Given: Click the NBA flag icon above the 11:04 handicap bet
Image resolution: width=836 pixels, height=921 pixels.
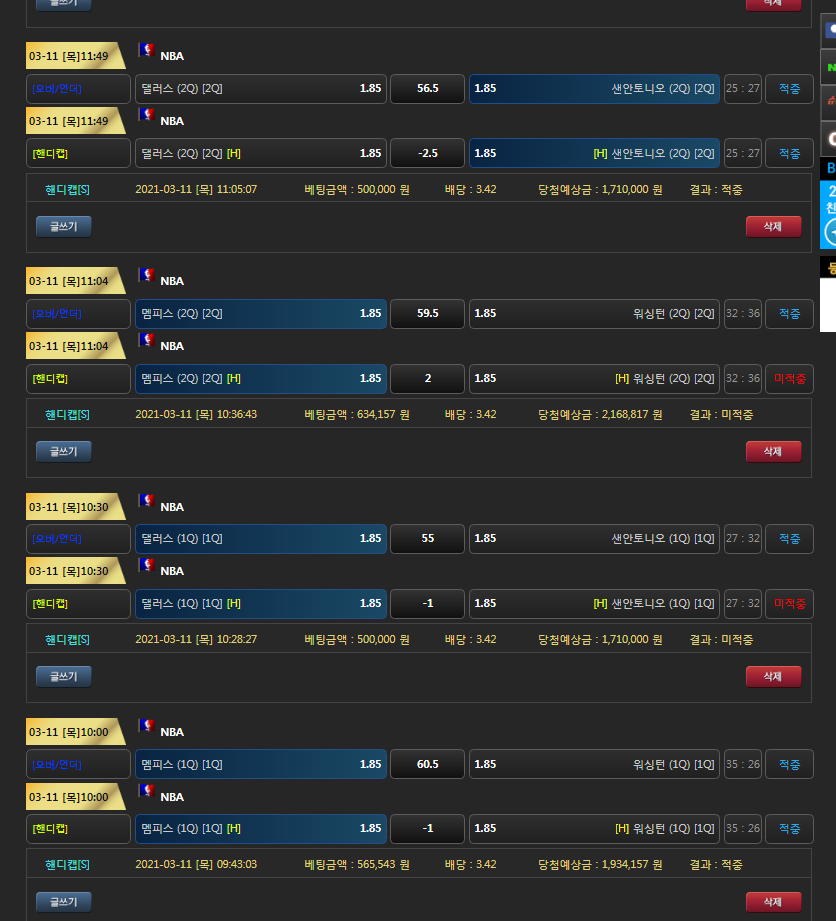Looking at the screenshot, I should coord(146,340).
